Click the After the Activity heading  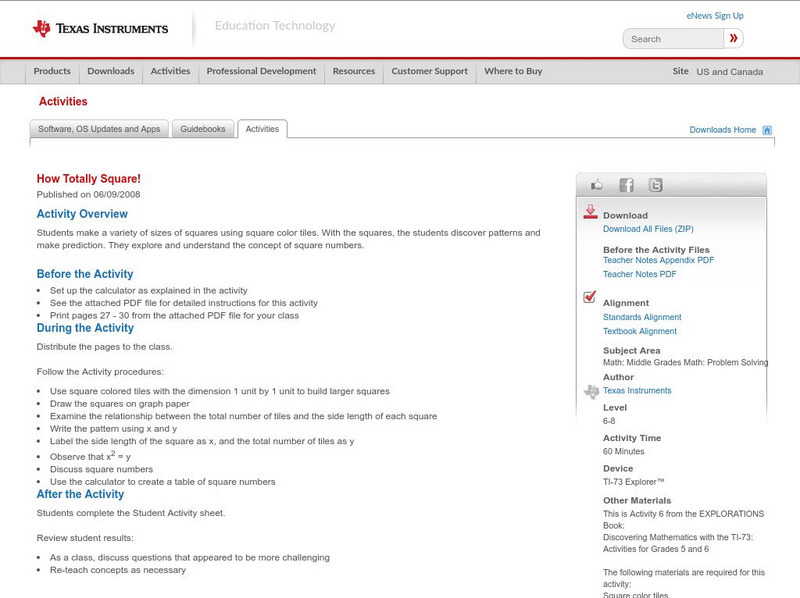click(80, 494)
